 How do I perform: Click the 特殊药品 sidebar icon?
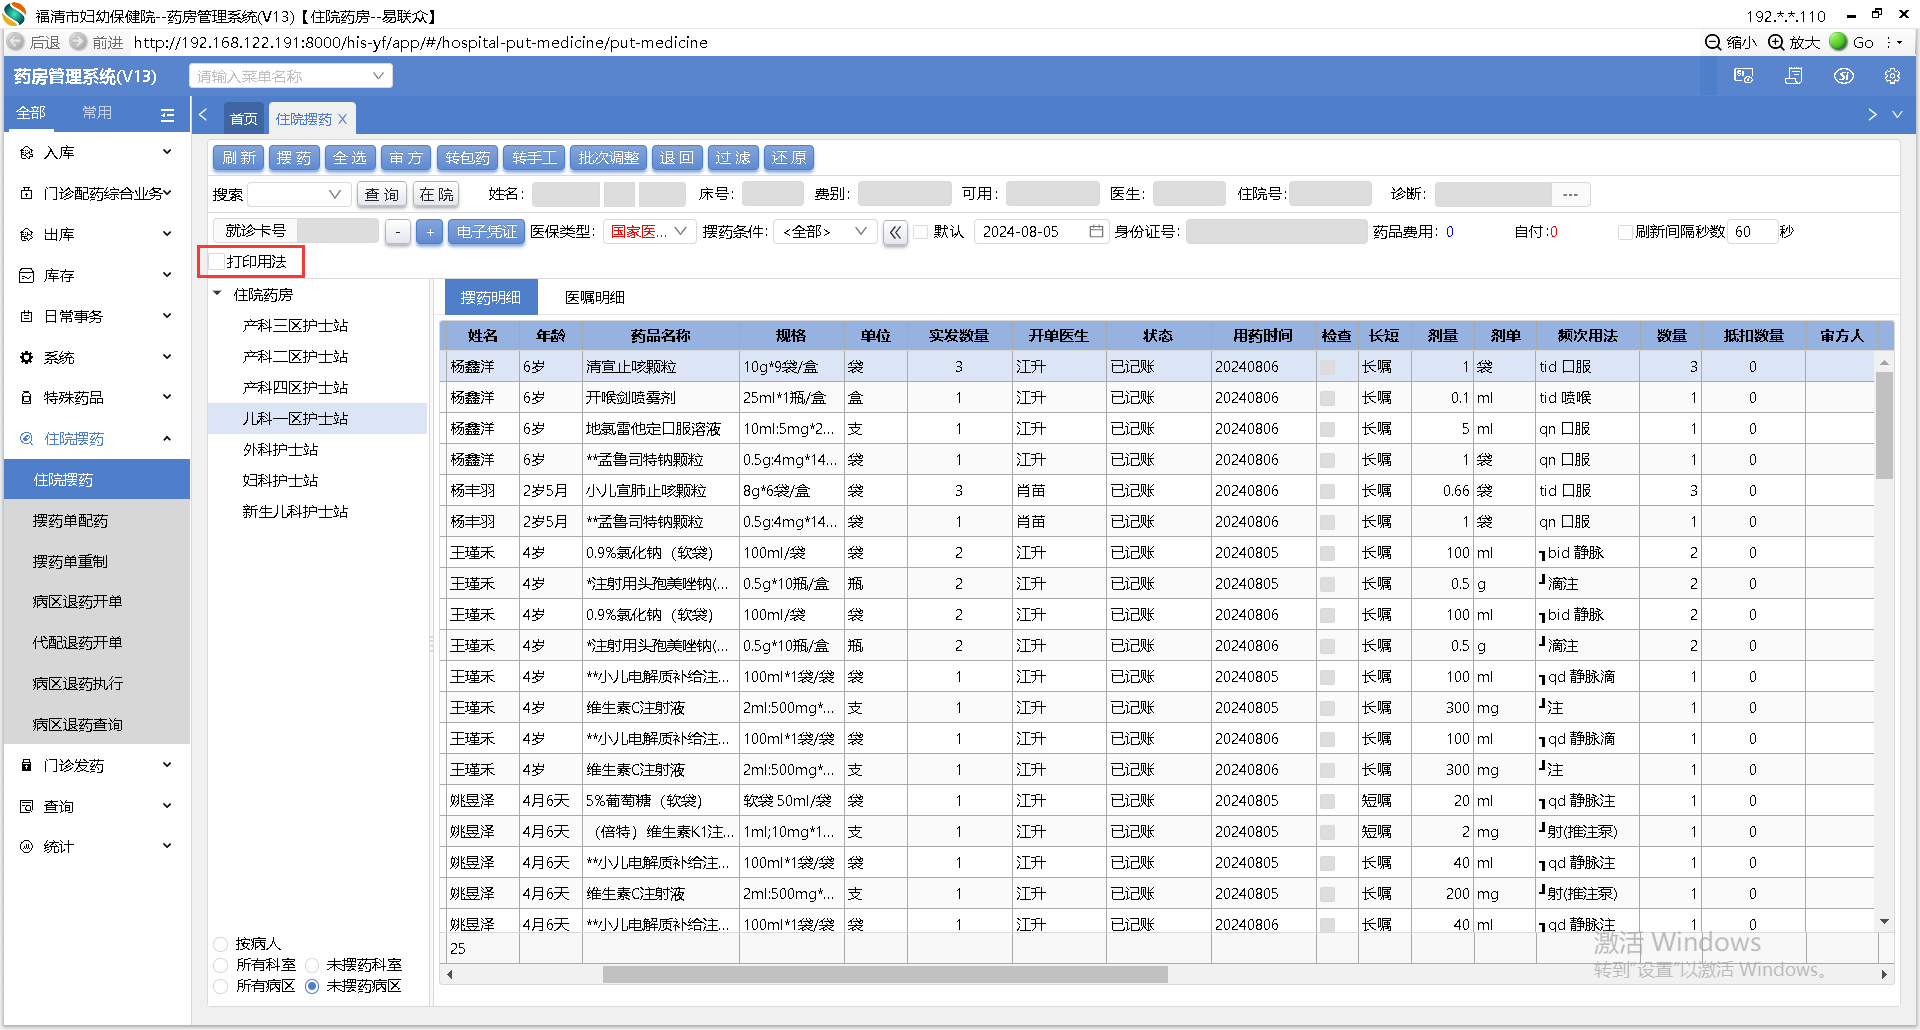(26, 397)
